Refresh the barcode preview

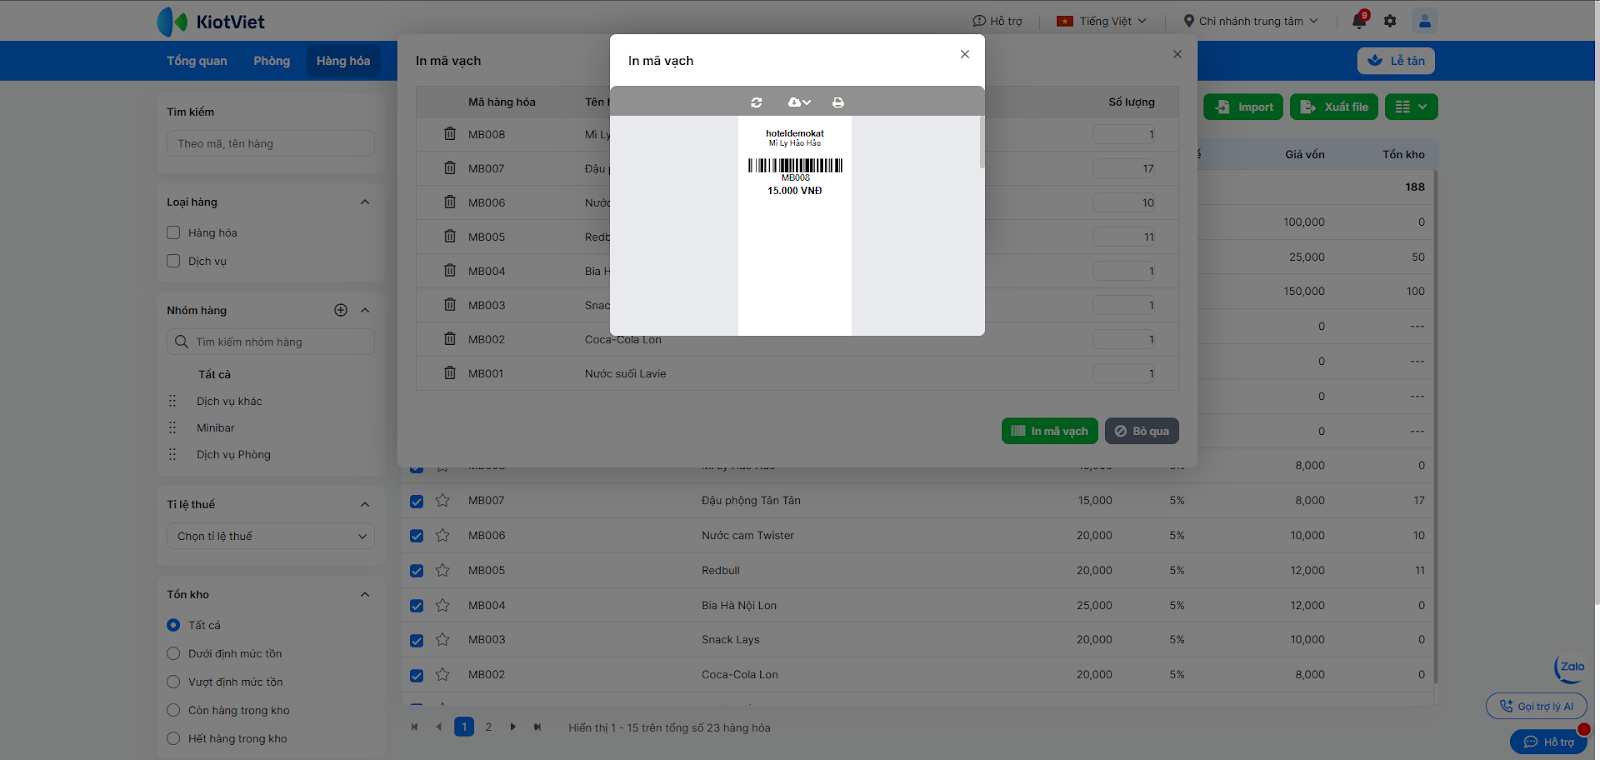[x=757, y=102]
